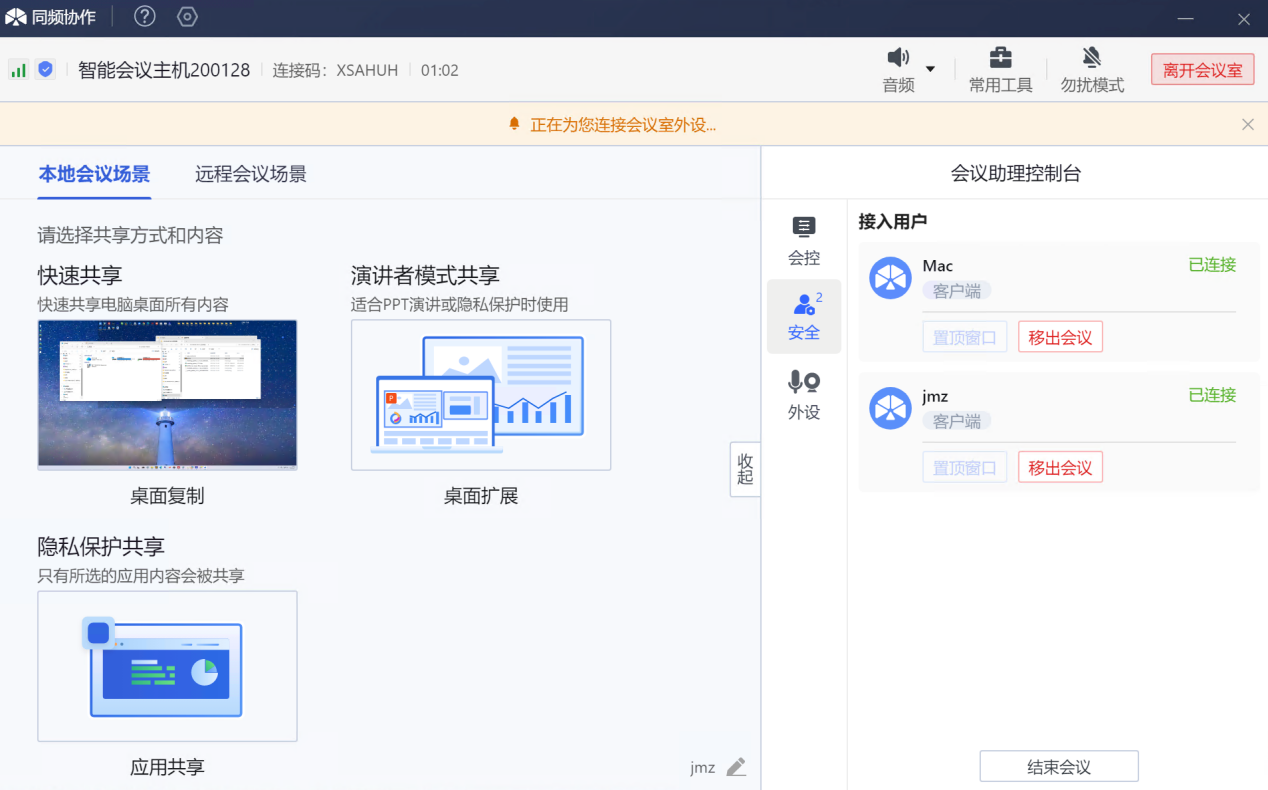Click the blue security shield icon
The height and width of the screenshot is (790, 1268).
click(45, 70)
